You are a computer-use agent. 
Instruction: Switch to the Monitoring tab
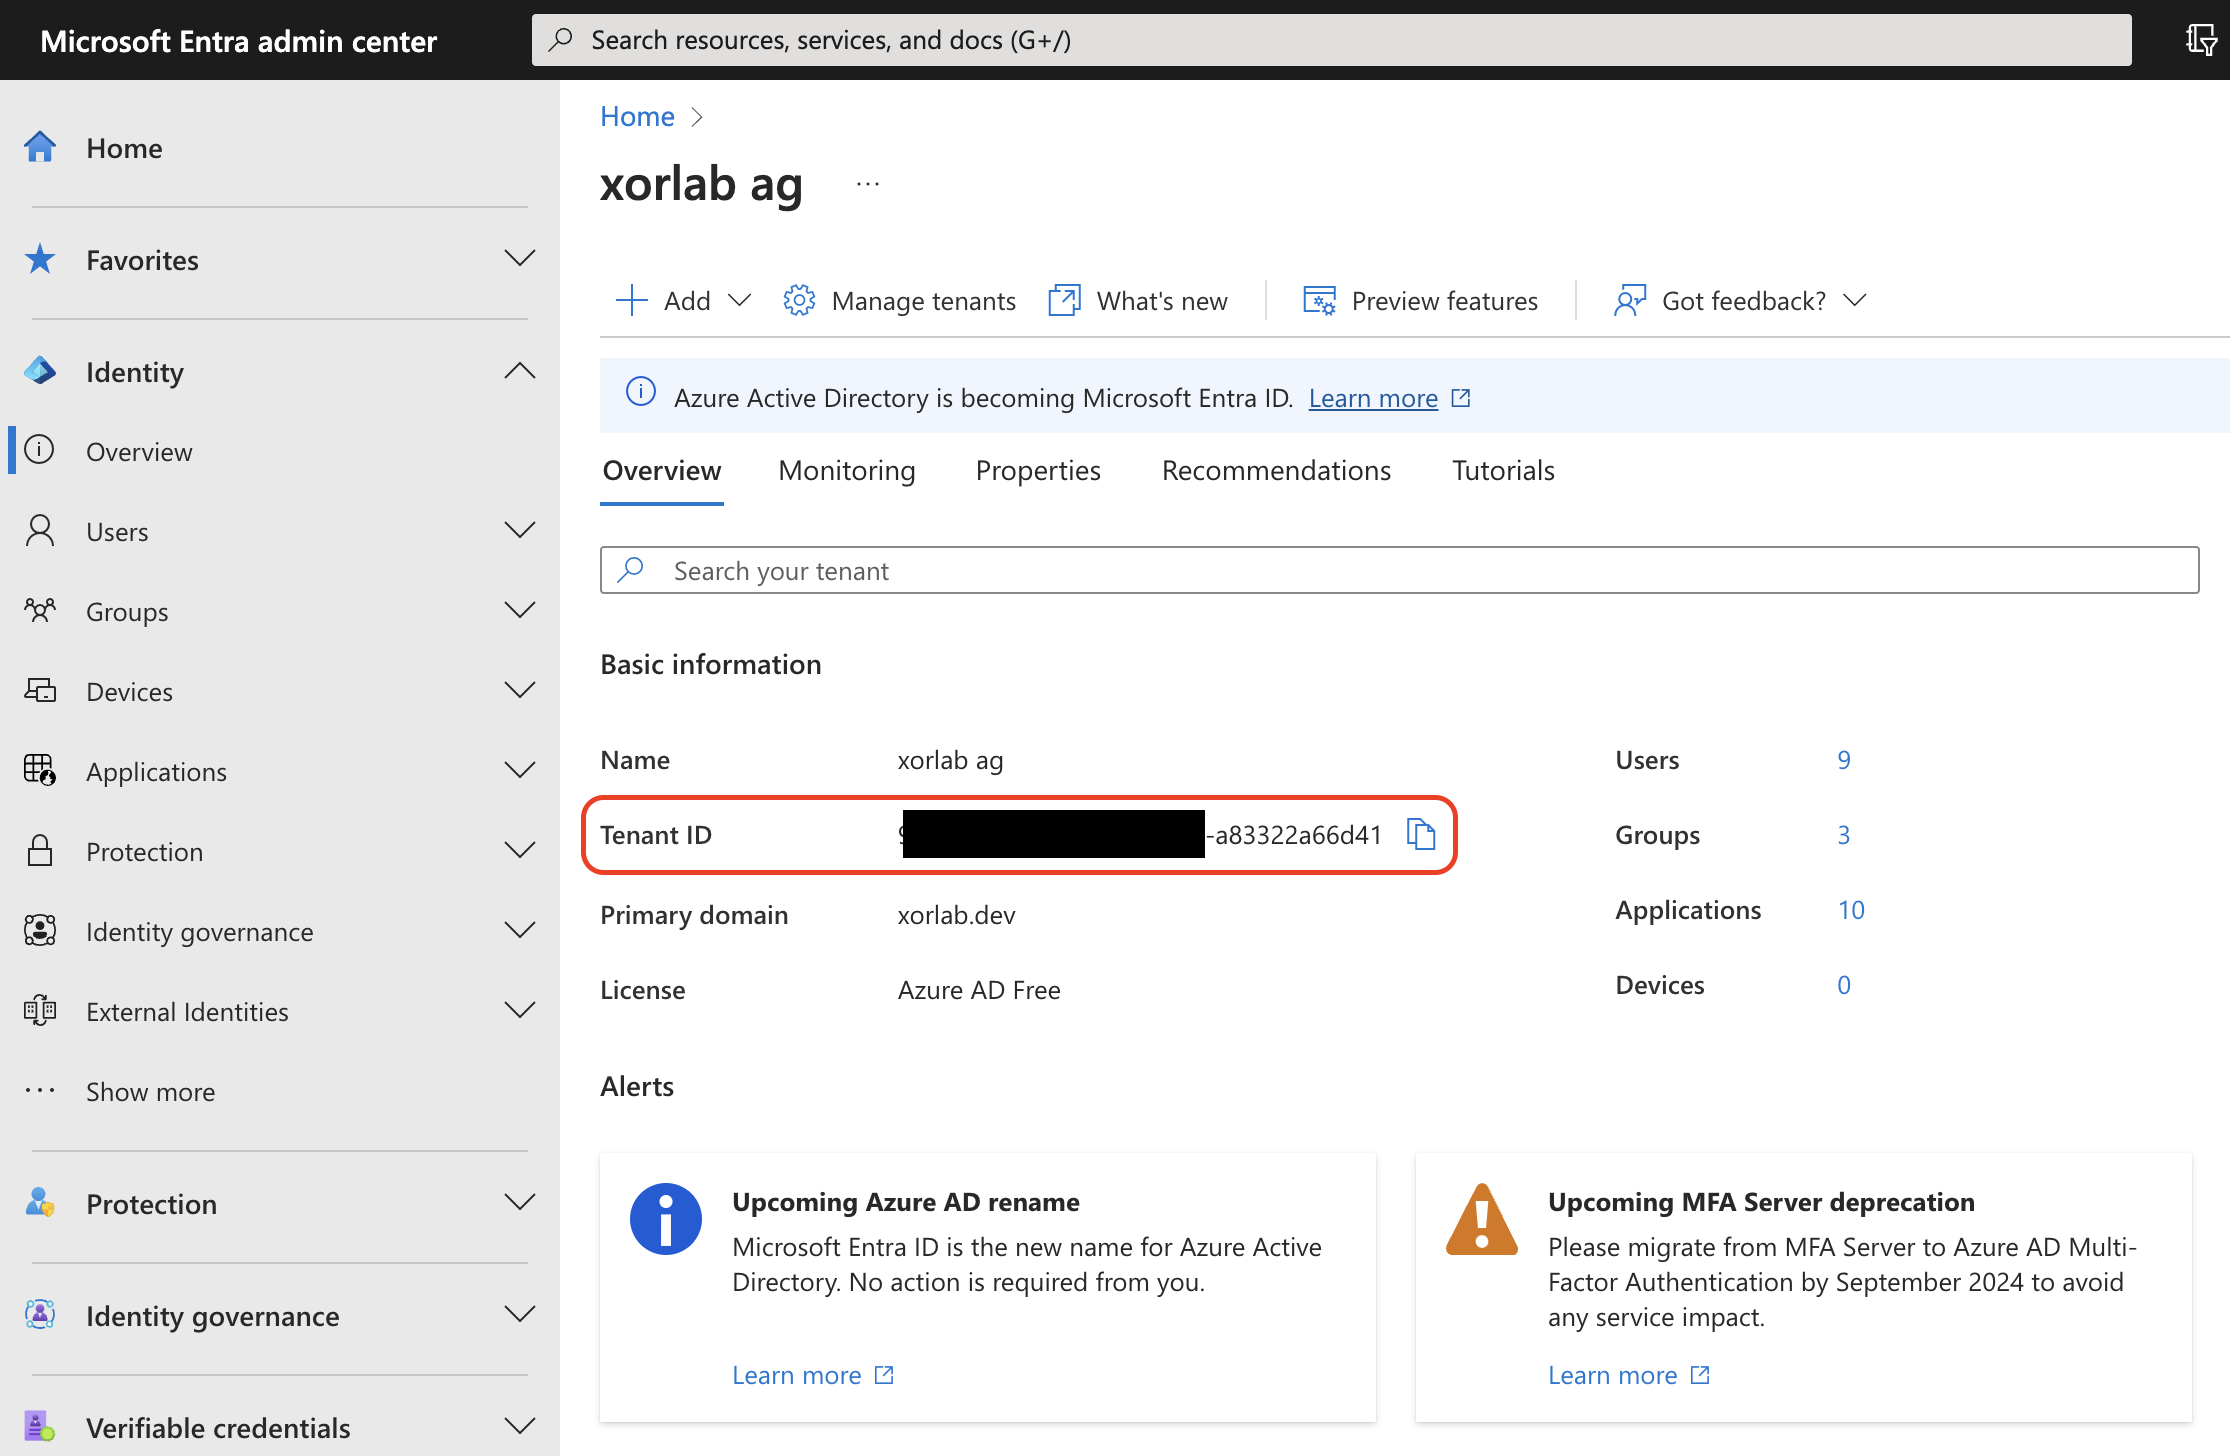[847, 470]
